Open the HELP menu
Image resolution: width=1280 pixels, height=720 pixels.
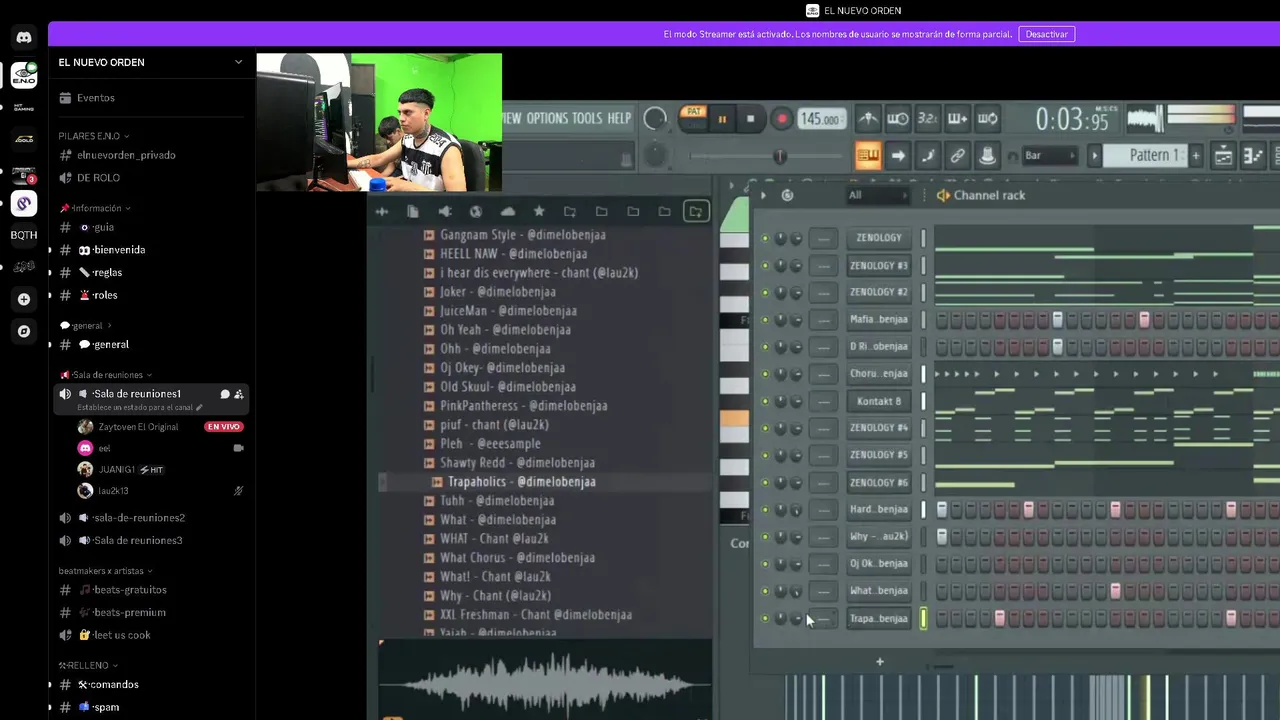click(x=619, y=118)
